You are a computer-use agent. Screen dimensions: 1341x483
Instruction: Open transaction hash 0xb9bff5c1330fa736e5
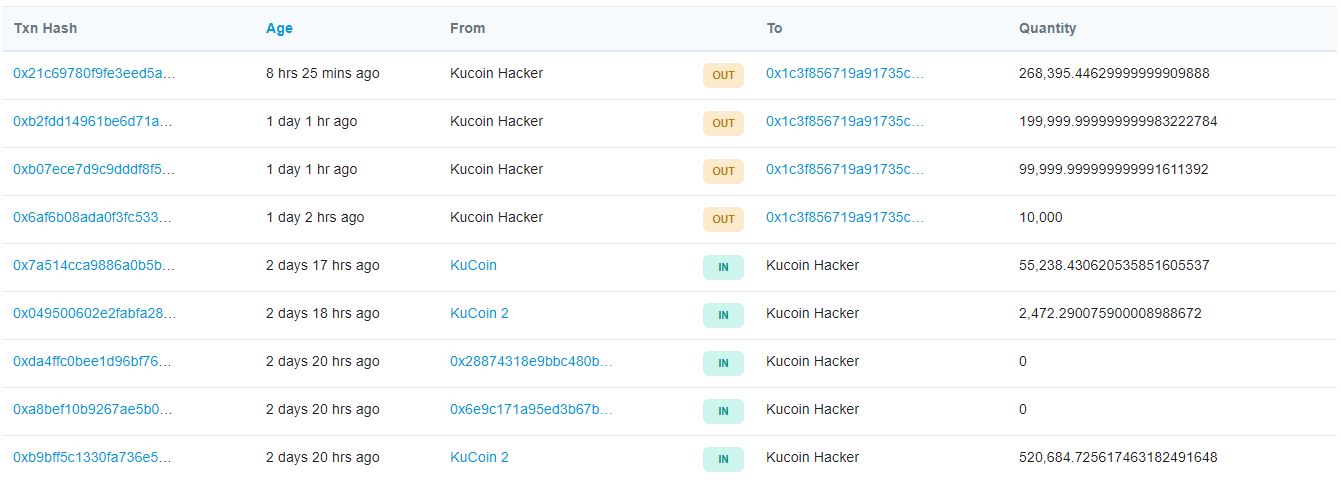pyautogui.click(x=94, y=457)
